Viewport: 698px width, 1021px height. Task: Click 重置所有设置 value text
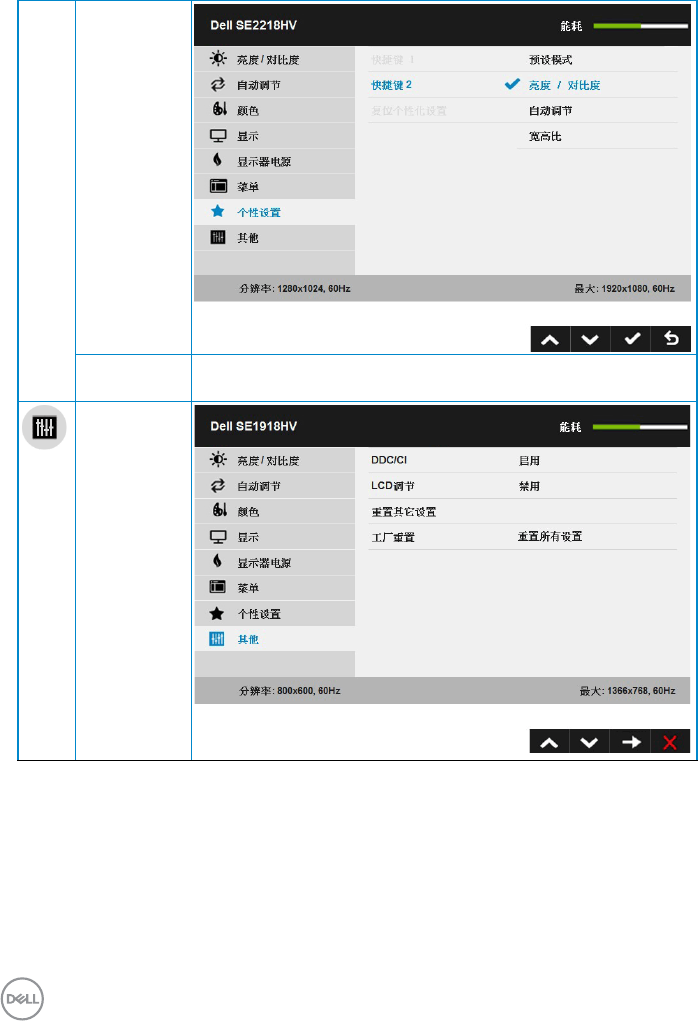point(550,537)
